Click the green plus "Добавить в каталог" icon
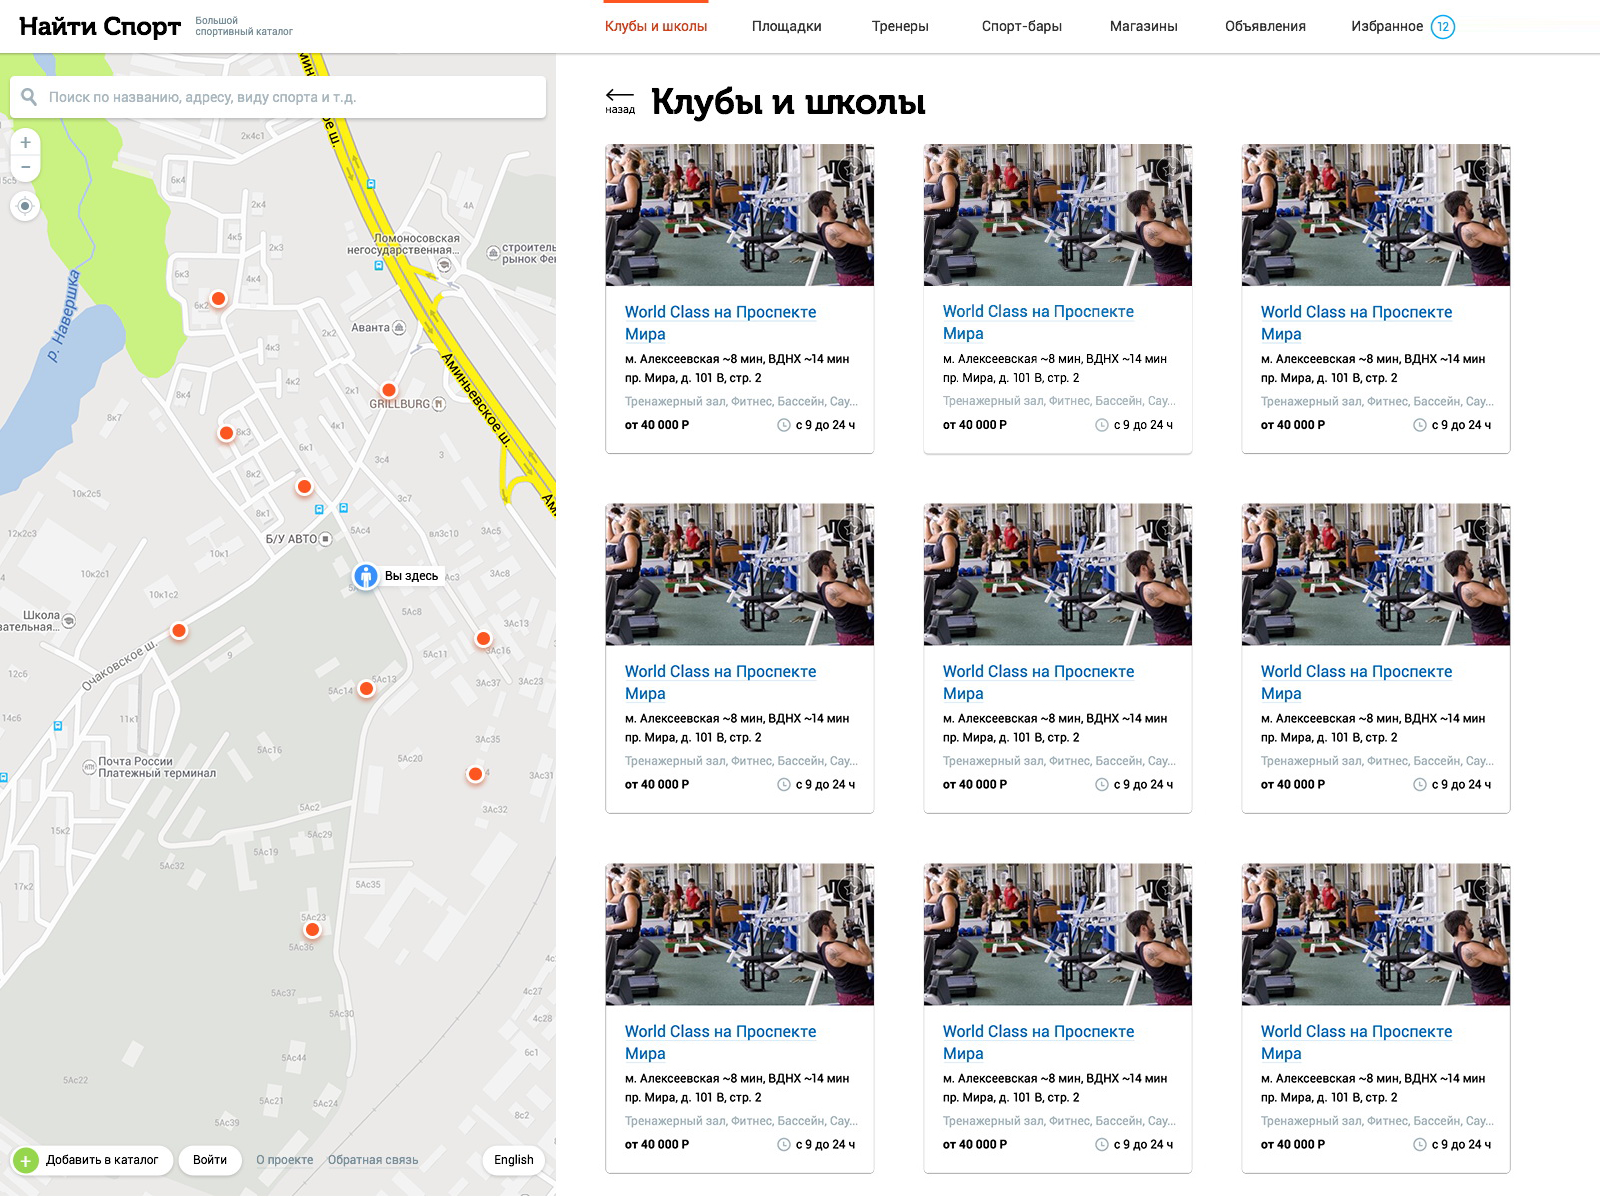 point(26,1161)
